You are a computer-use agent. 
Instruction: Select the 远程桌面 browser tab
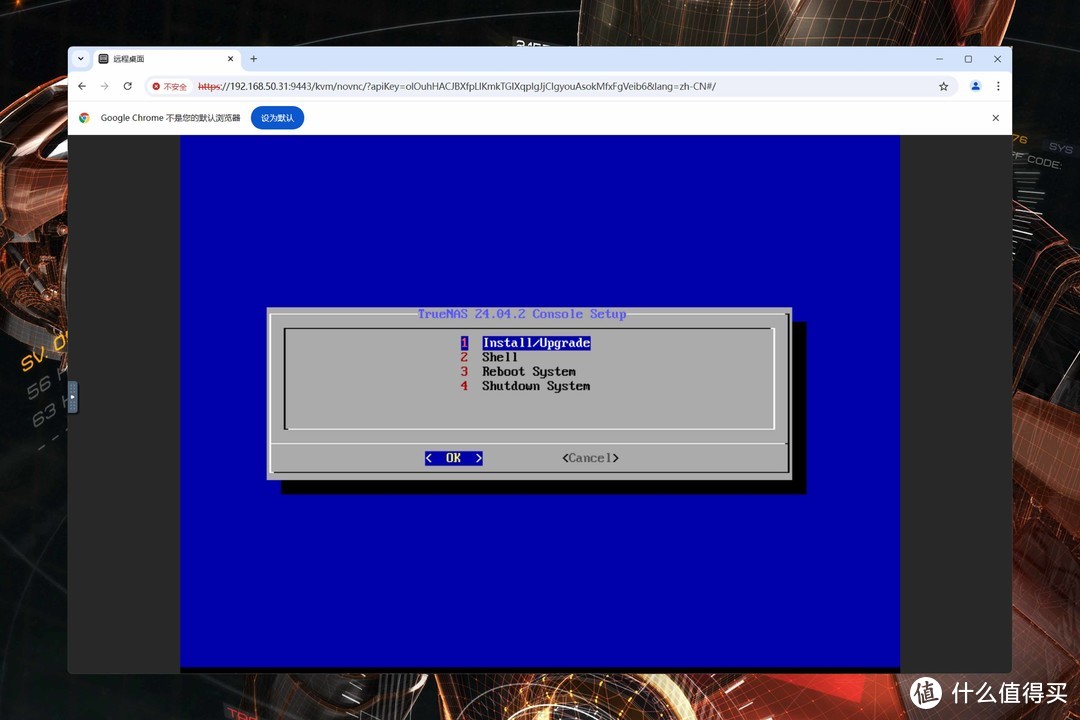click(167, 59)
